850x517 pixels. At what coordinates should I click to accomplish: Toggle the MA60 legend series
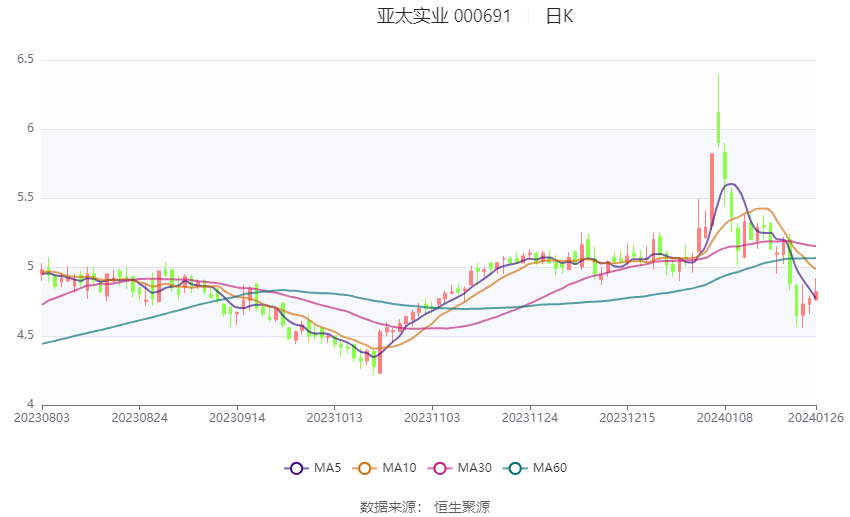(535, 468)
